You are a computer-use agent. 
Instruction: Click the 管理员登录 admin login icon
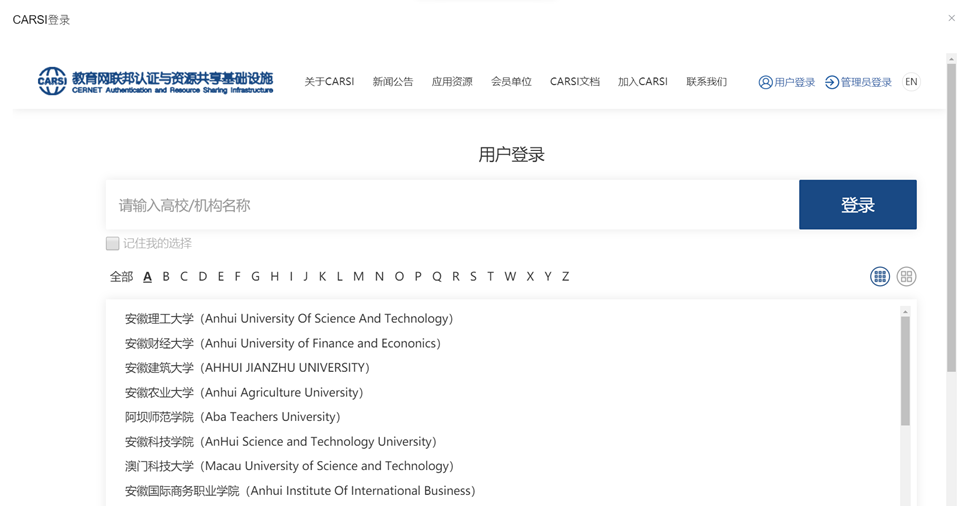tap(832, 82)
